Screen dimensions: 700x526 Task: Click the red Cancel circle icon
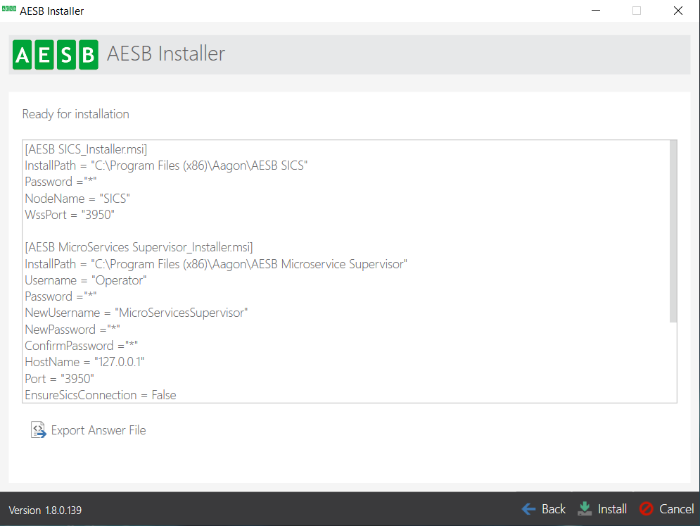tap(646, 509)
